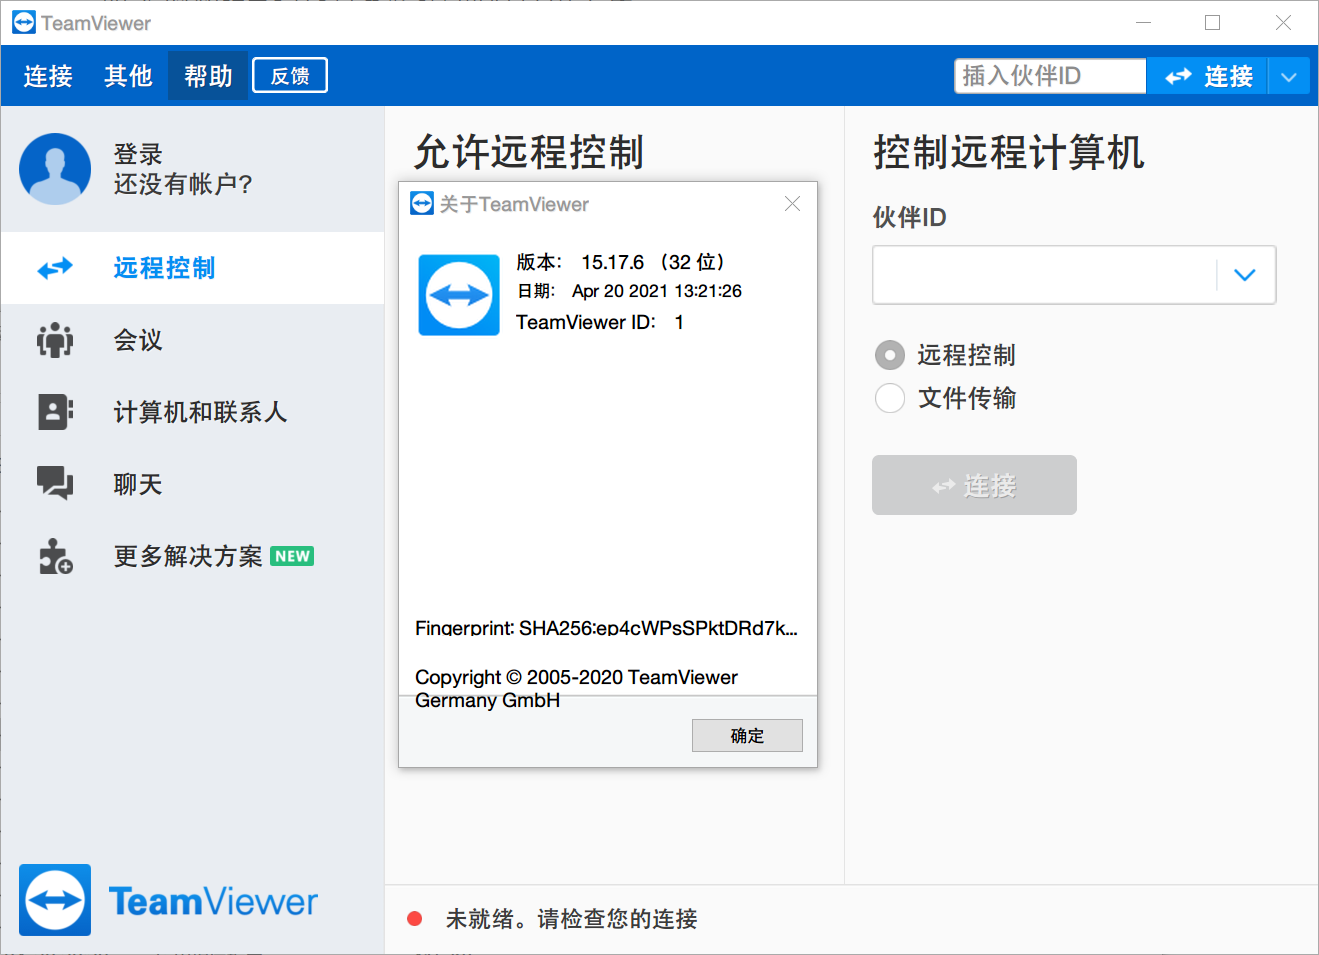1319x955 pixels.
Task: Open the 连接 button dropdown chevron
Action: coord(1289,75)
